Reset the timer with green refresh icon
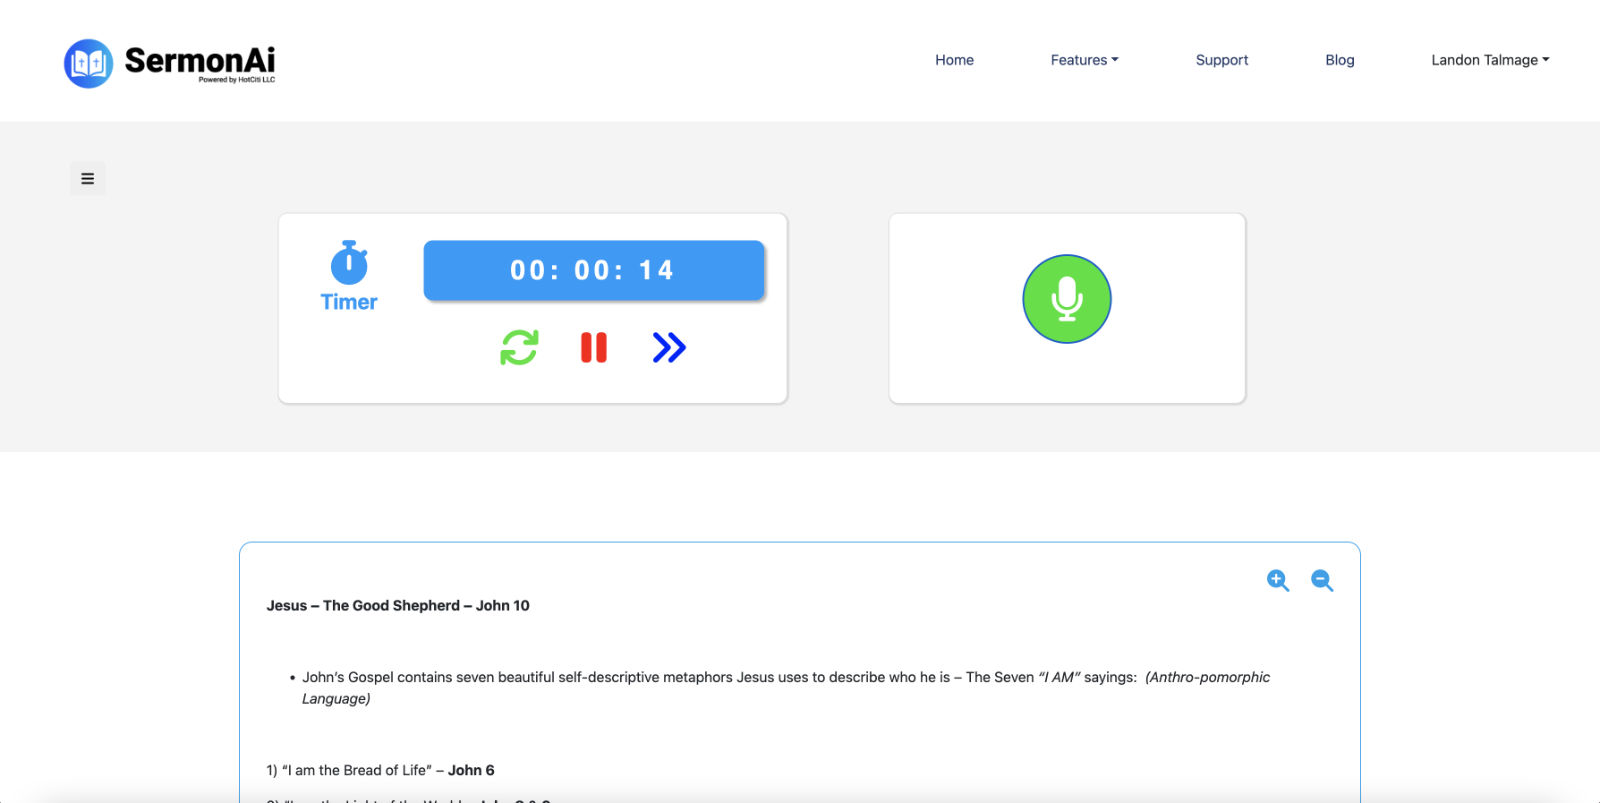This screenshot has height=803, width=1600. 519,348
